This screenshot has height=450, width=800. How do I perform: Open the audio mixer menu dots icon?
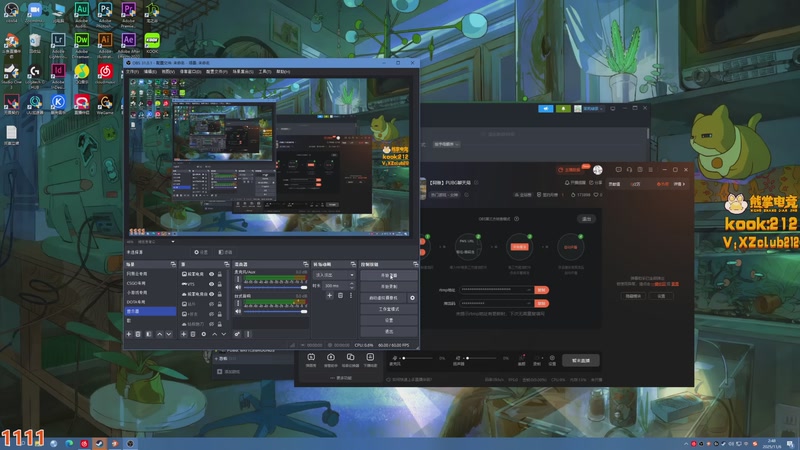click(x=248, y=334)
